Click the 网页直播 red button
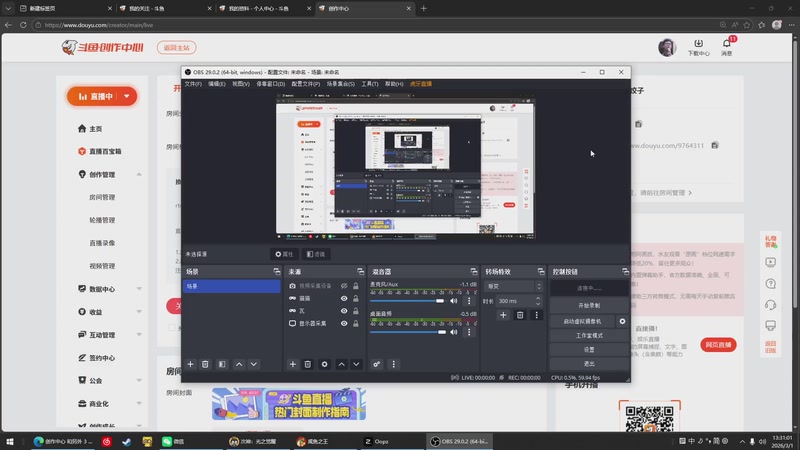Screen dimensions: 800x450 click(718, 345)
